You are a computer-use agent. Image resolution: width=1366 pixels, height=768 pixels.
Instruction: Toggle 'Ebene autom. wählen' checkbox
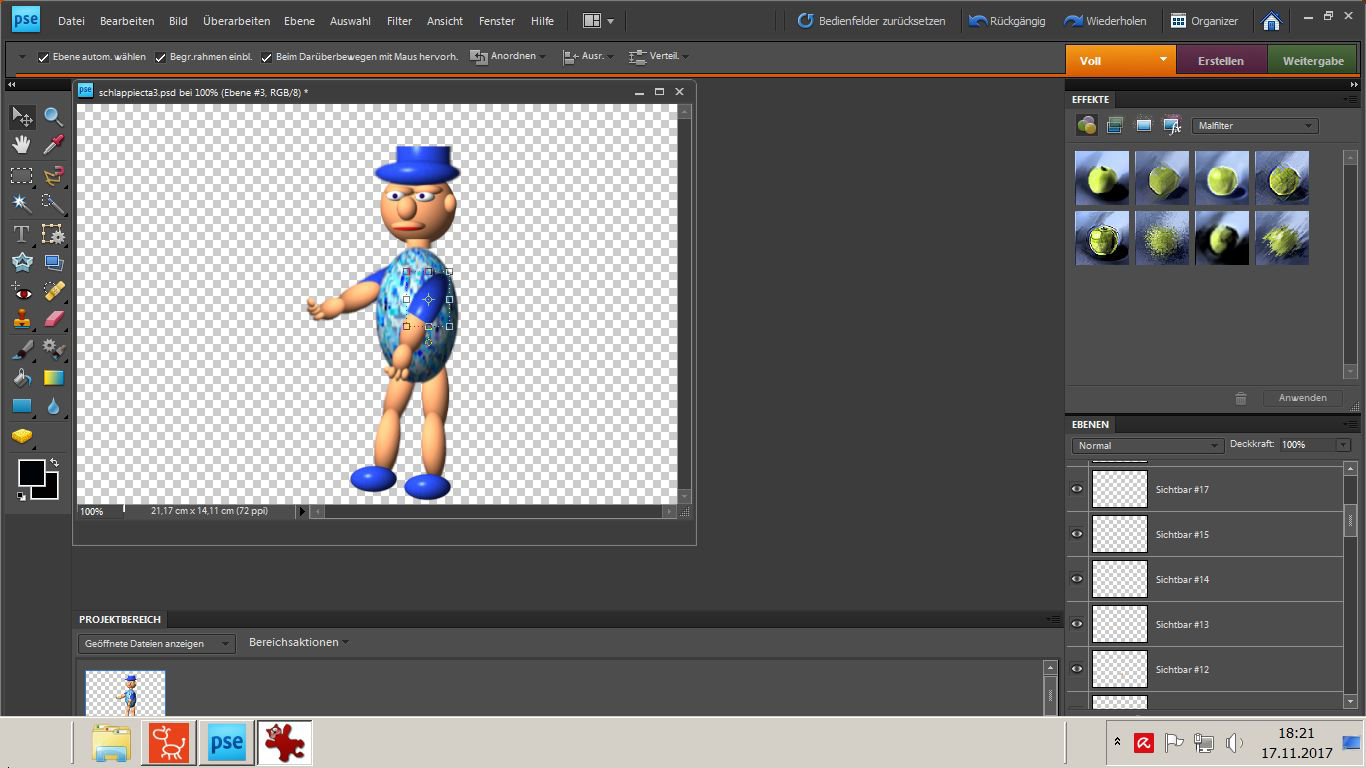(x=43, y=57)
